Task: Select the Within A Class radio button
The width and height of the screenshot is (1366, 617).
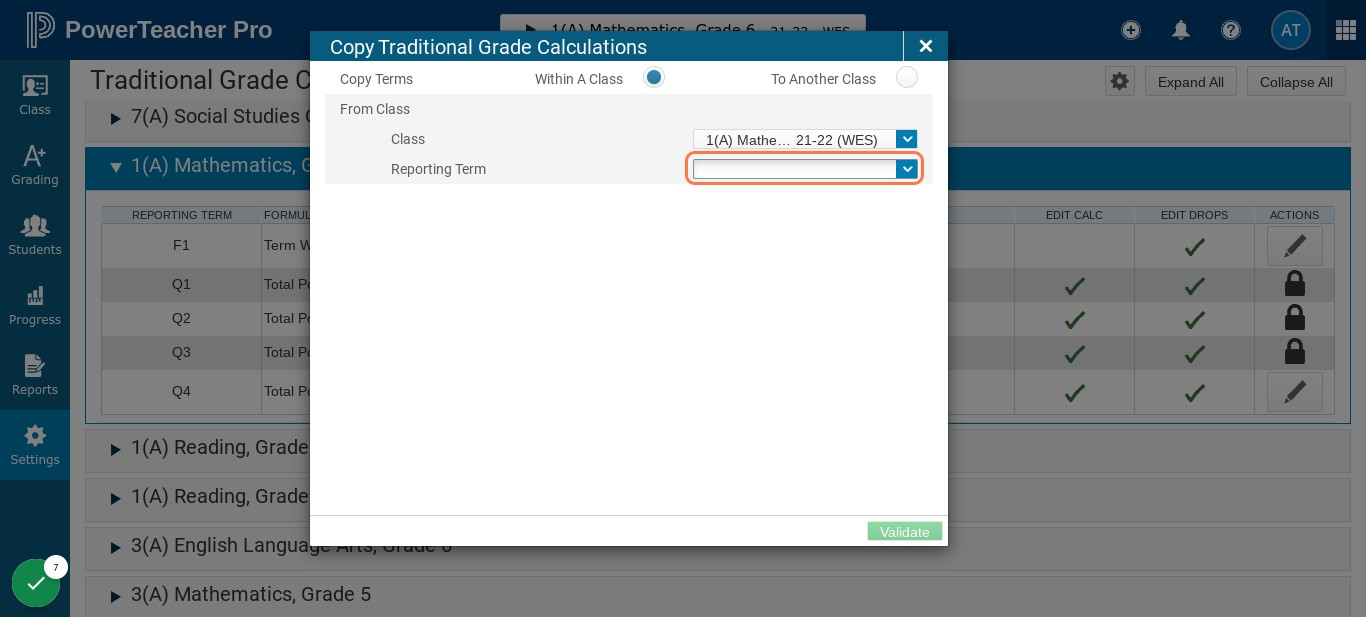Action: [654, 77]
